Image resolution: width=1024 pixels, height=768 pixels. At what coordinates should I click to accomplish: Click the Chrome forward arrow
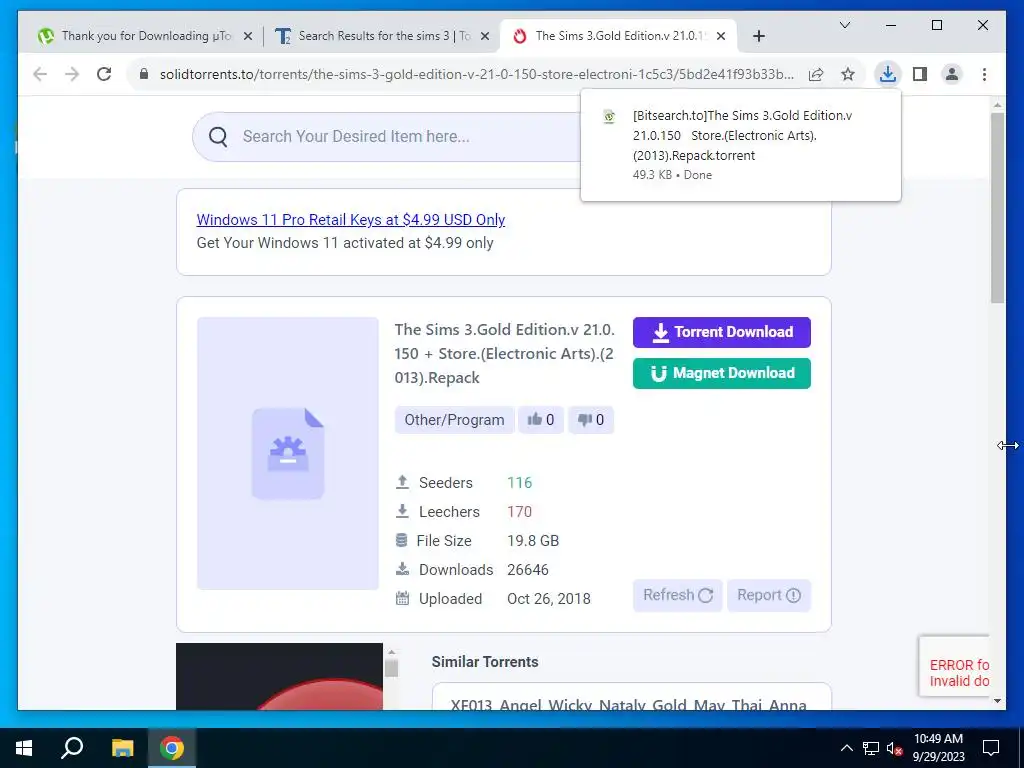[72, 74]
